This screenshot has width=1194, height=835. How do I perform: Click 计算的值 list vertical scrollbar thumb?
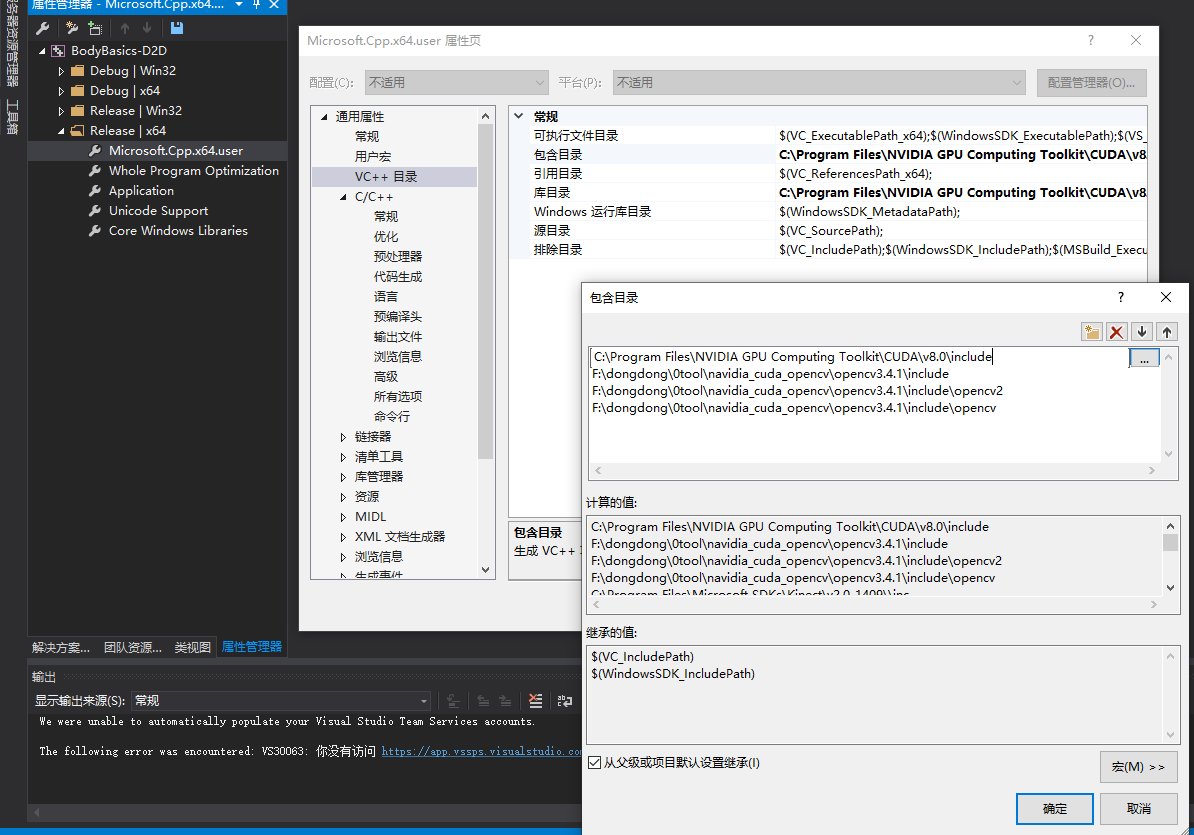1170,542
